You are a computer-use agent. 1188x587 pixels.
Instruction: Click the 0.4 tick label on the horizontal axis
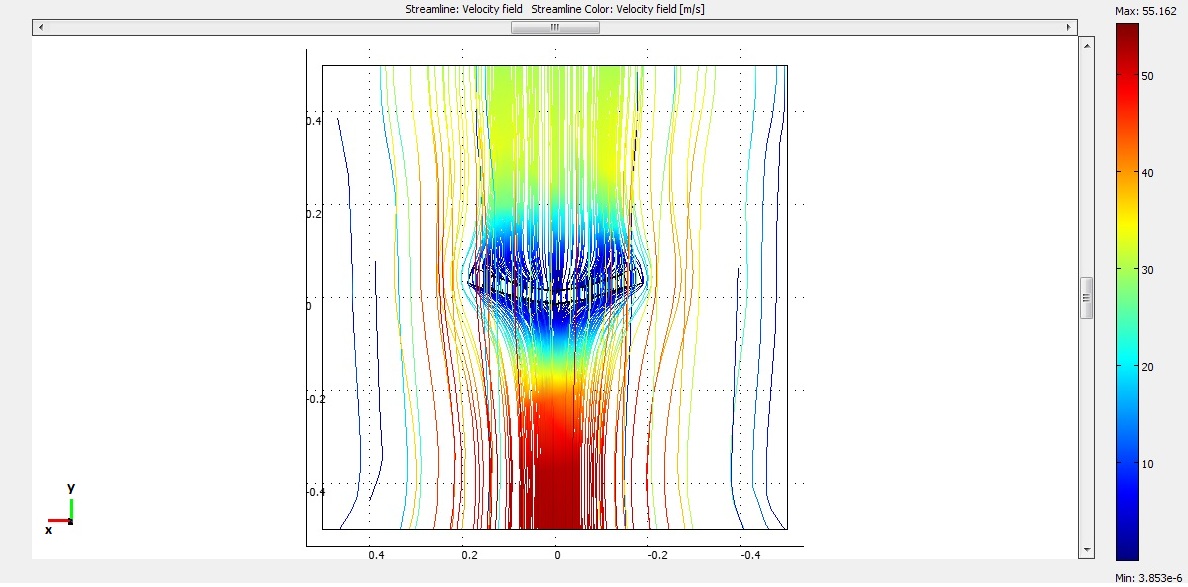pyautogui.click(x=376, y=555)
